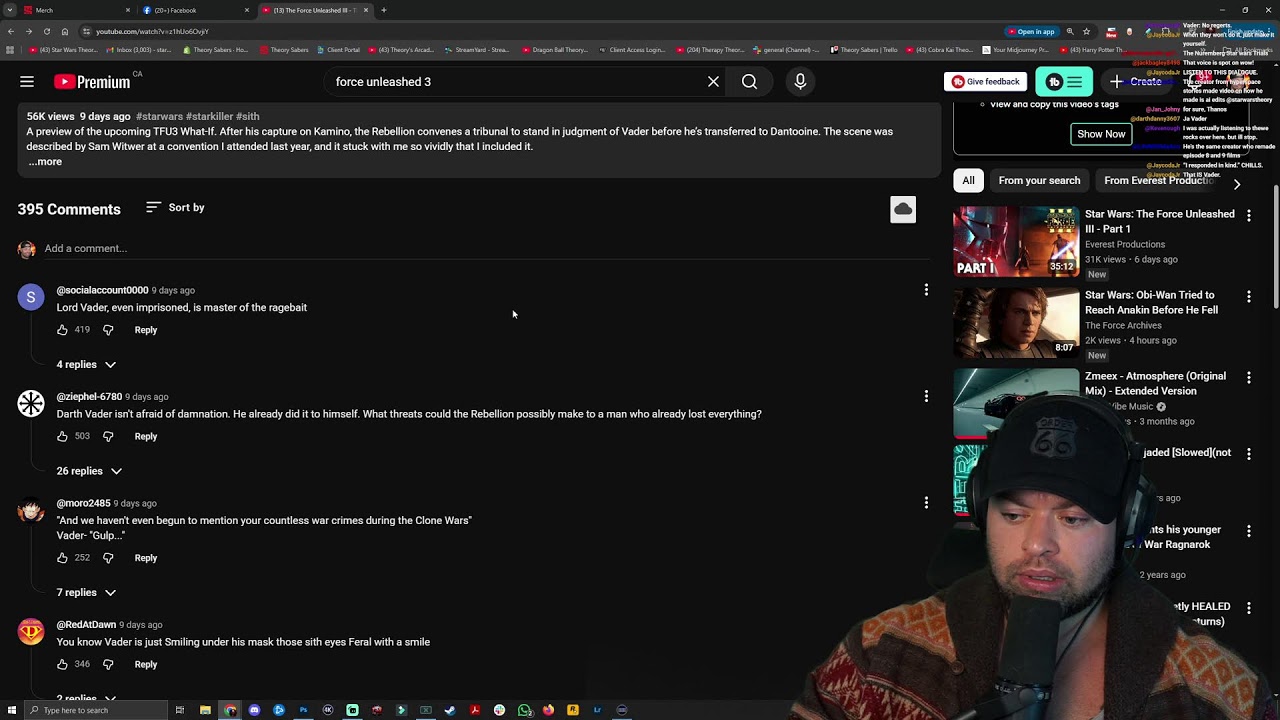Open options menu for @ziephel-6780 comment
The height and width of the screenshot is (720, 1280).
pos(926,396)
